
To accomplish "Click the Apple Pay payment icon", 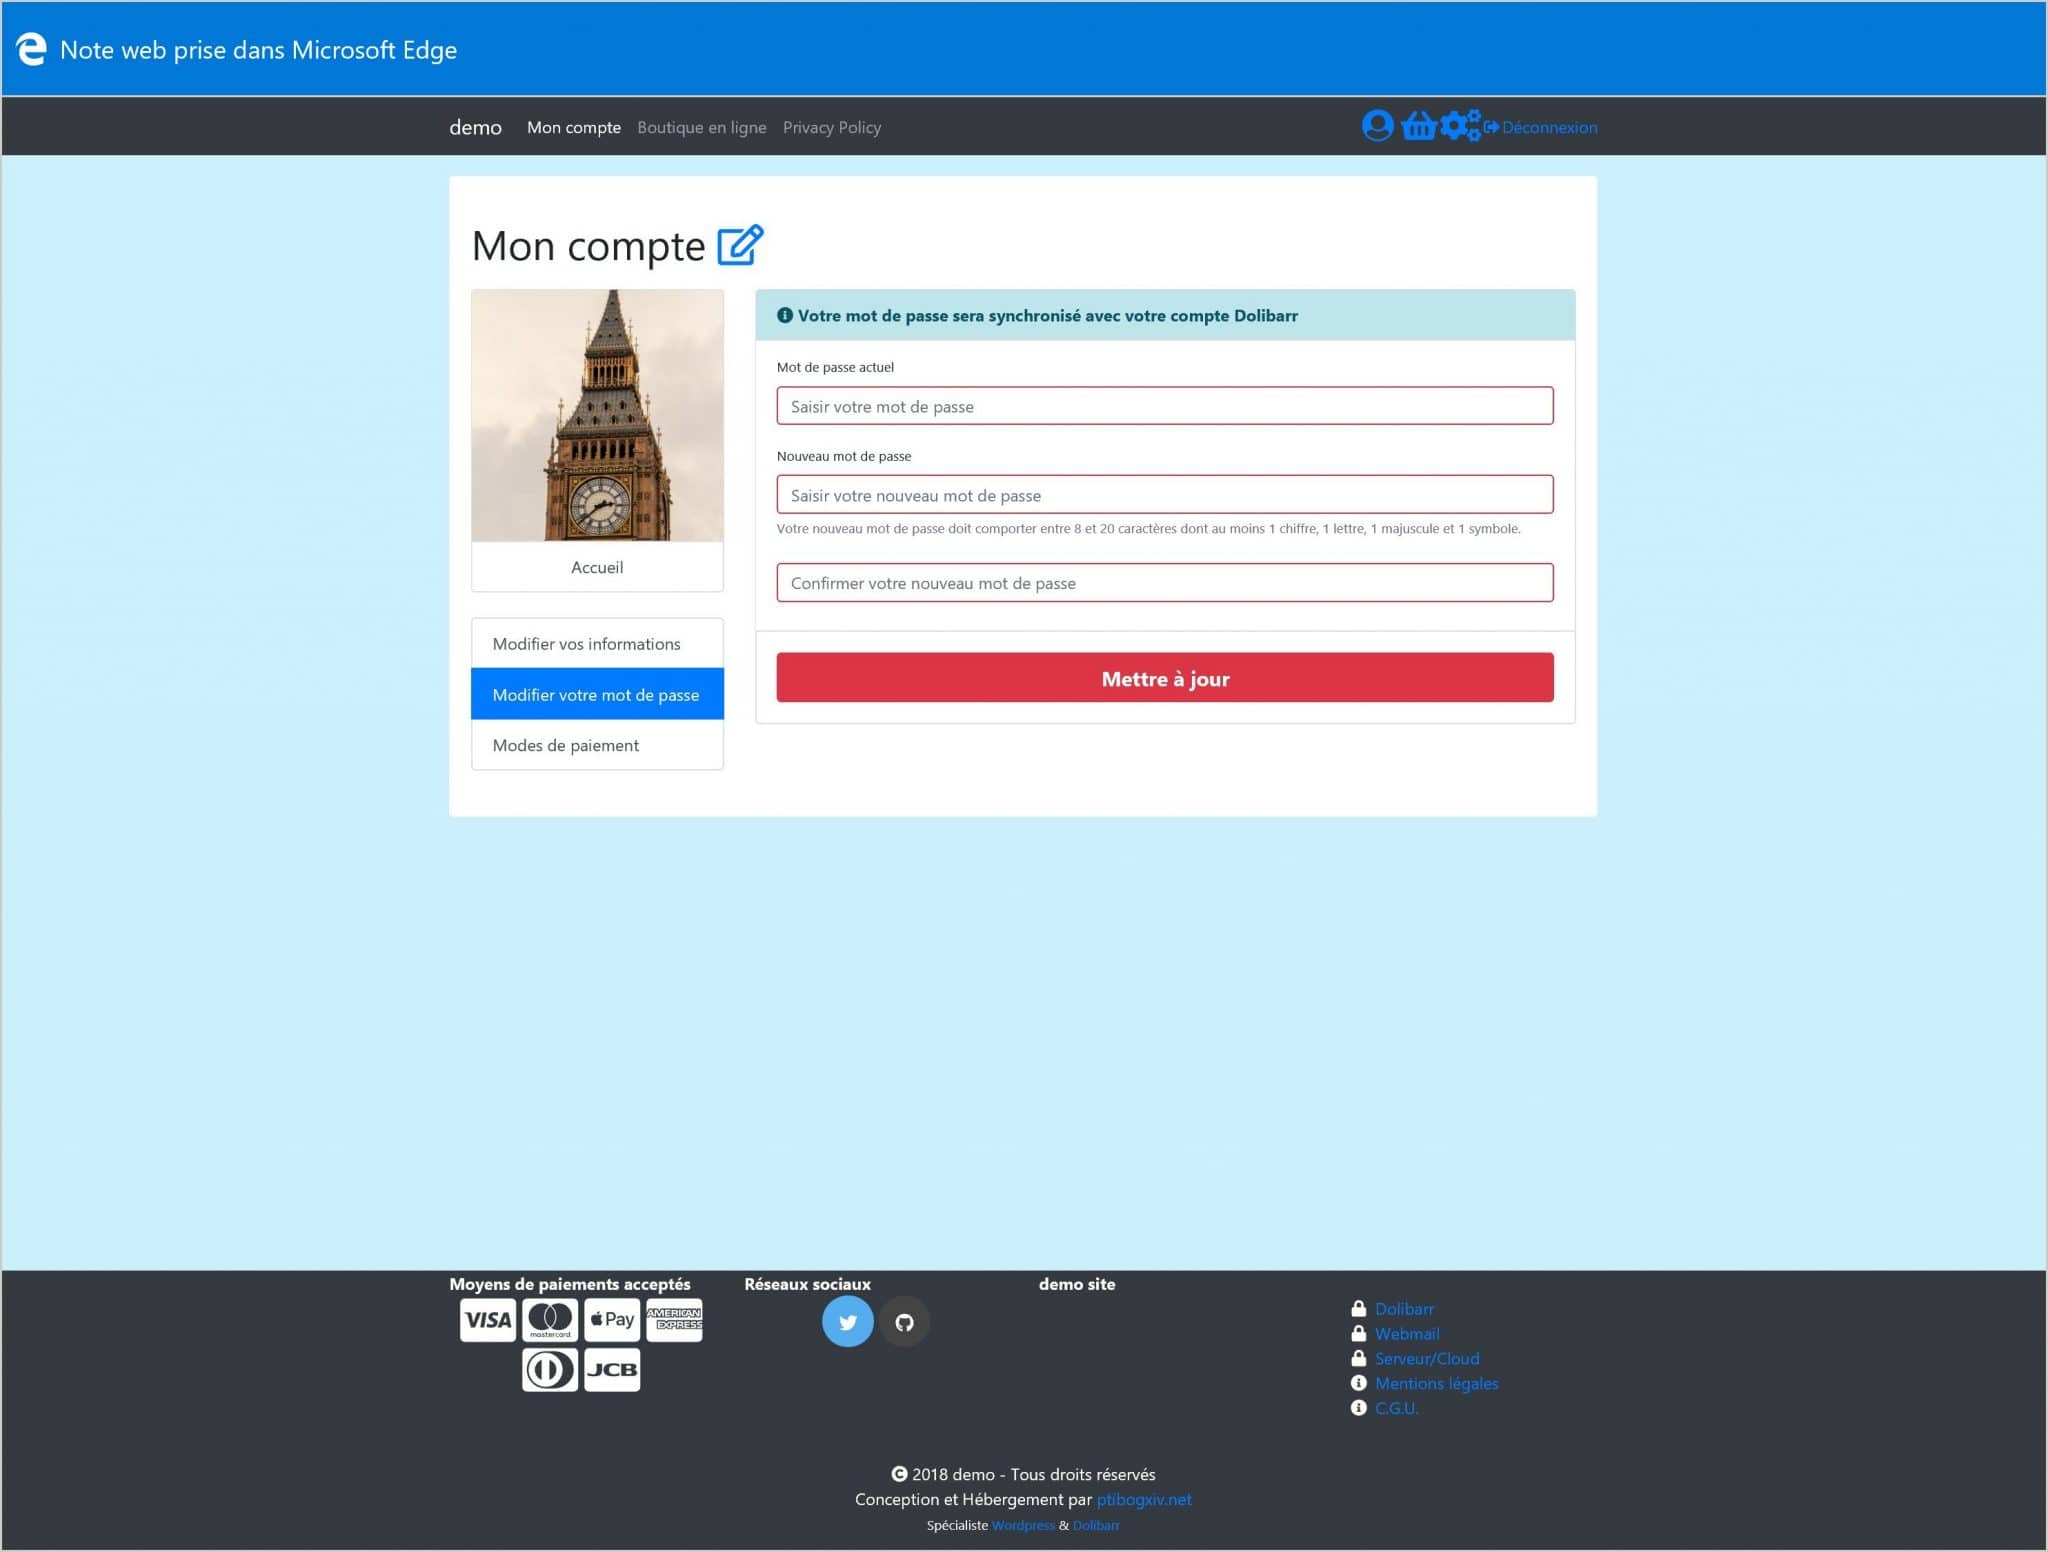I will 612,1320.
